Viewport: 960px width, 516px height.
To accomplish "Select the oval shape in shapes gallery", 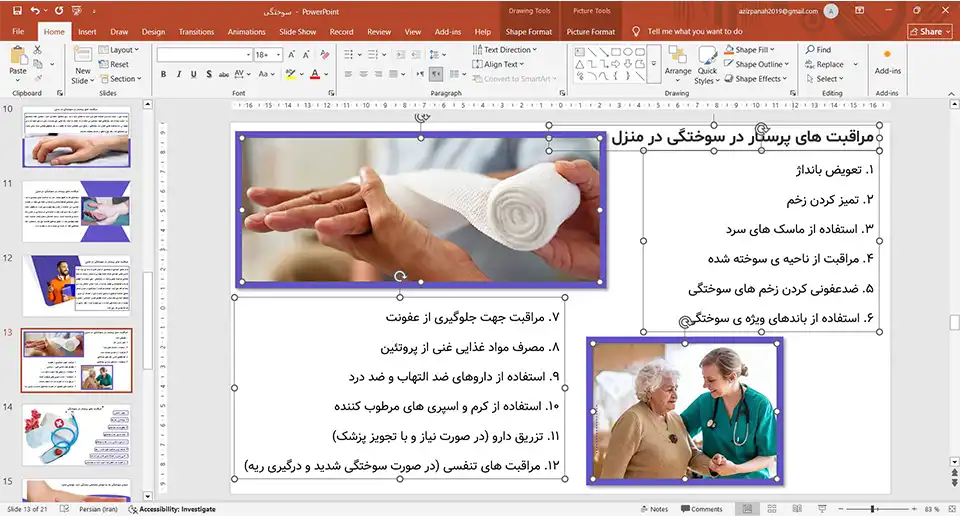I will 628,52.
